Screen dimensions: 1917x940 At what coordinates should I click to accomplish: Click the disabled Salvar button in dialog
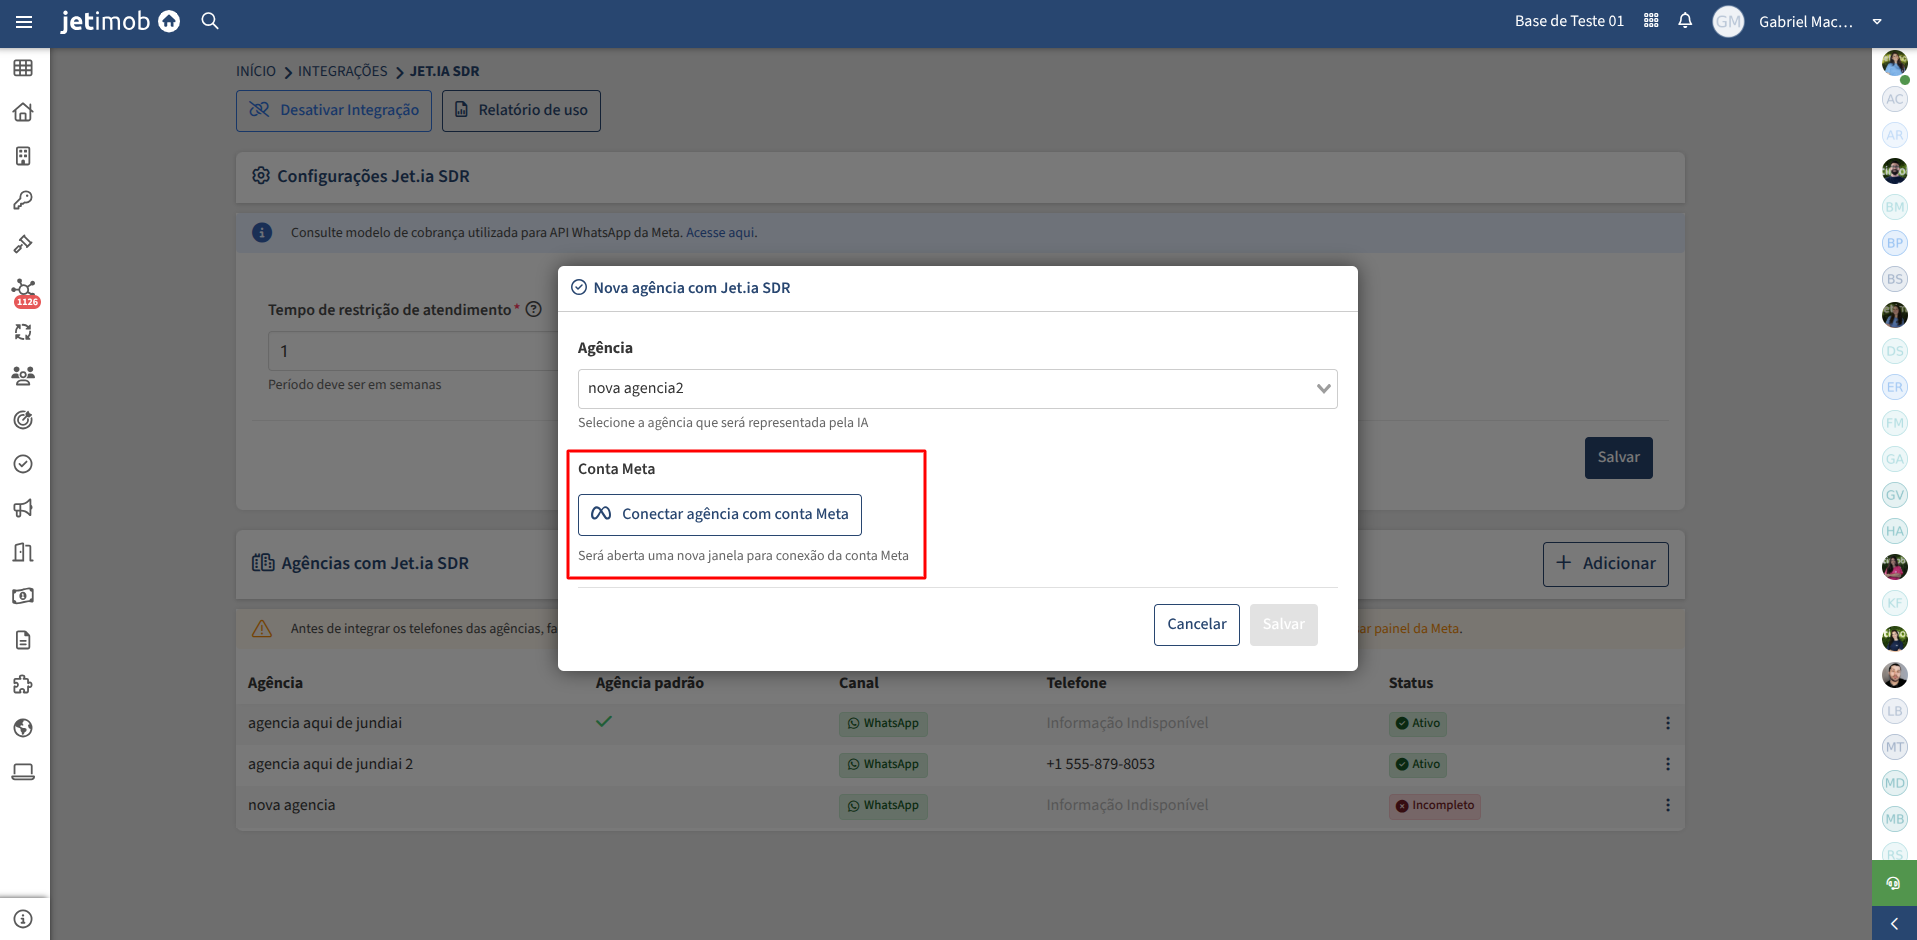[x=1283, y=624]
